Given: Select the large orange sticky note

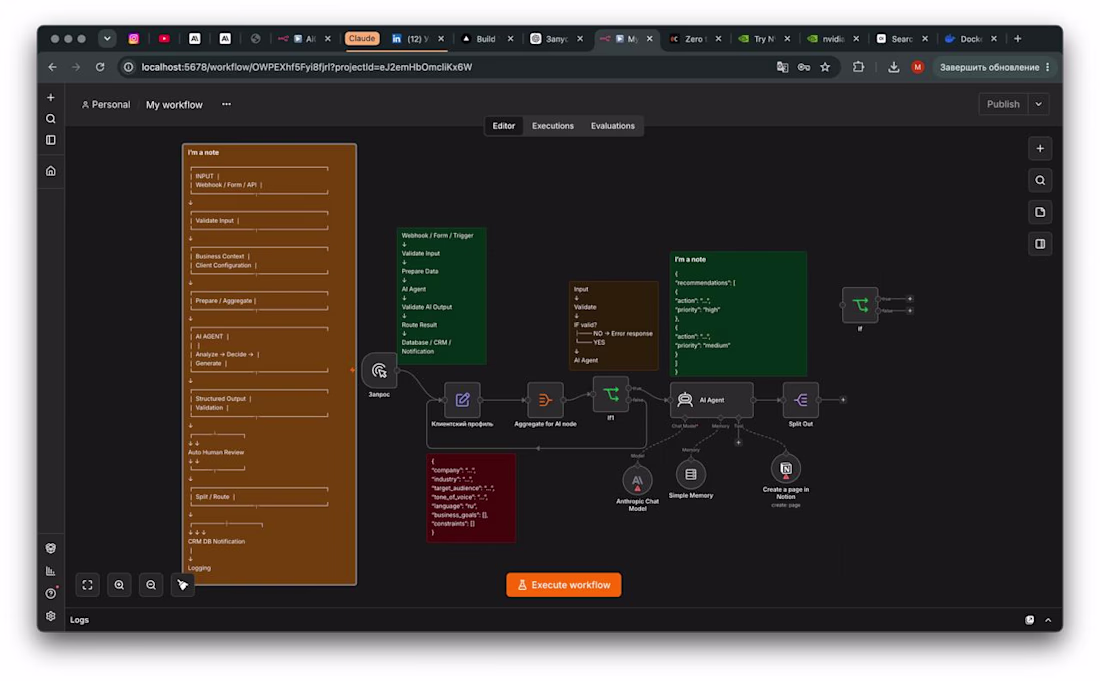Looking at the screenshot, I should pyautogui.click(x=269, y=364).
